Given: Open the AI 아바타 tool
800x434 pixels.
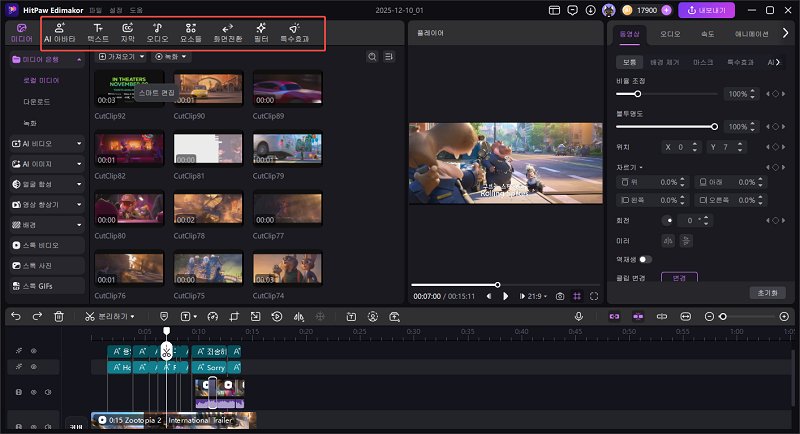Looking at the screenshot, I should (60, 32).
